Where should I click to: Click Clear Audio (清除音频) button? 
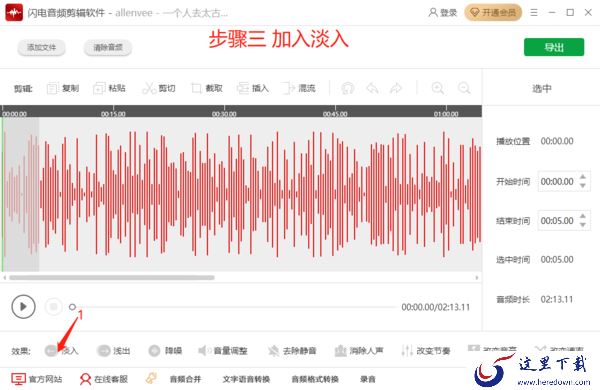tap(108, 47)
